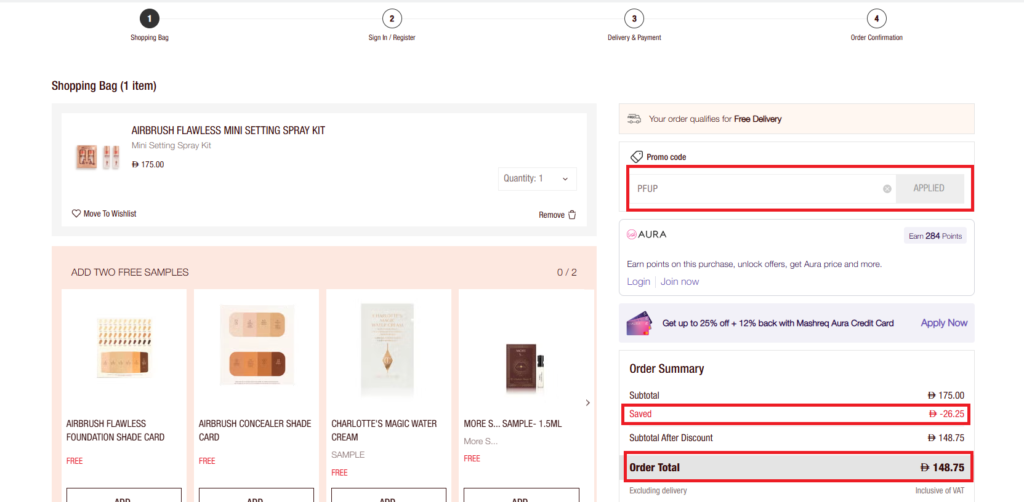The width and height of the screenshot is (1024, 502).
Task: Click the step 1 Shopping Bag circle
Action: click(x=150, y=18)
